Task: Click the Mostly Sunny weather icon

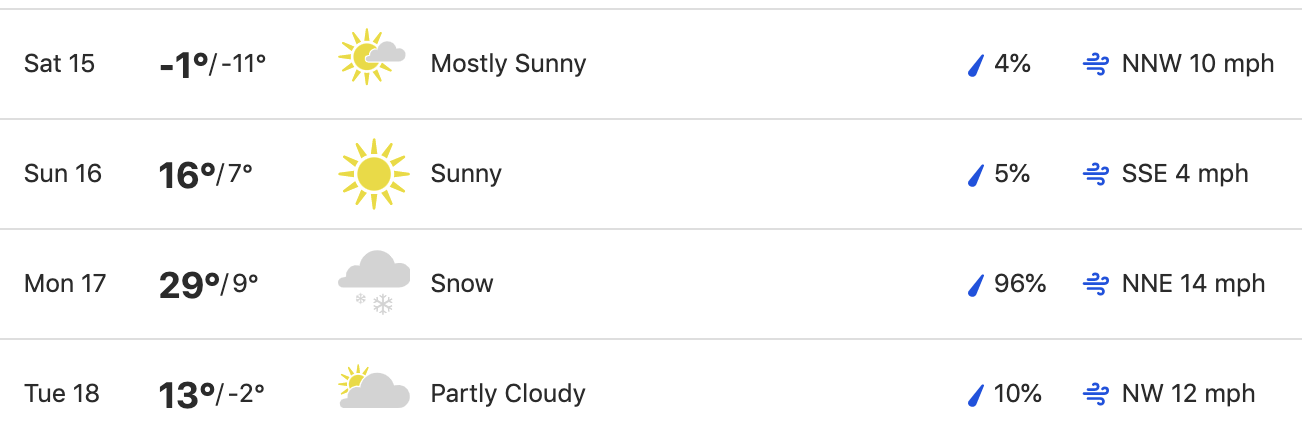Action: 372,56
